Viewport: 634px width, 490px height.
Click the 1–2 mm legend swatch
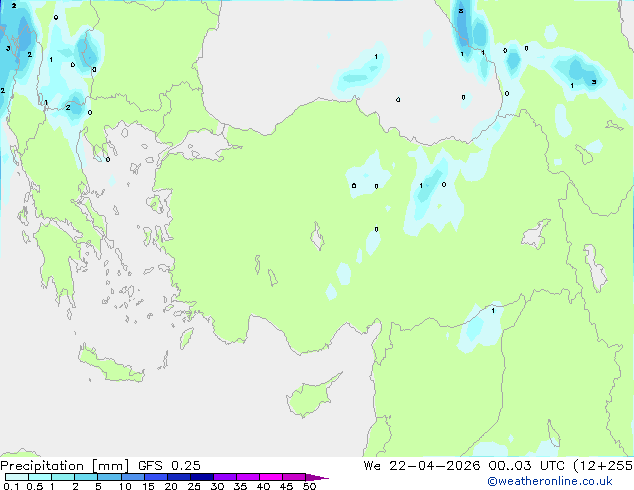tap(63, 477)
